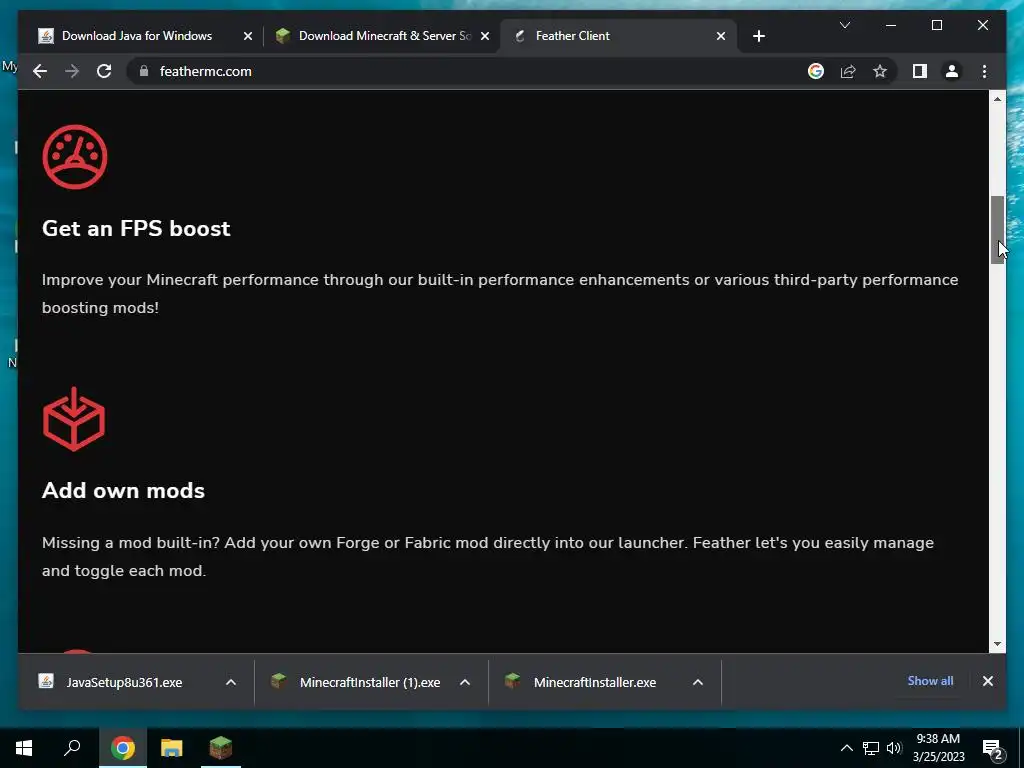Close the Feather Client tab

[720, 36]
